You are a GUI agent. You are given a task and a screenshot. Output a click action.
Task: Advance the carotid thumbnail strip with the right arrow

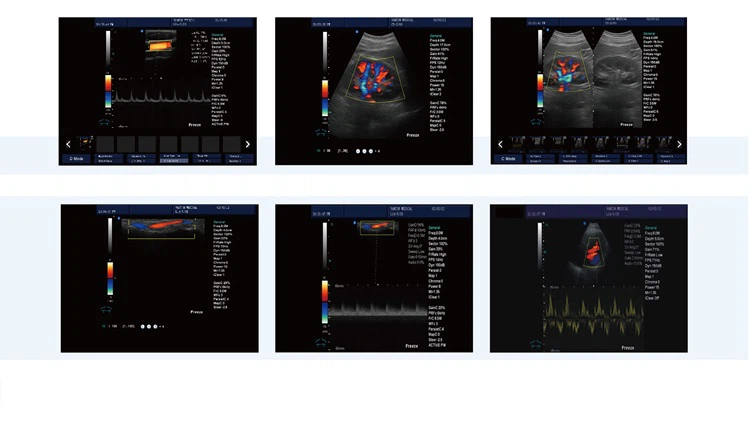pyautogui.click(x=247, y=144)
